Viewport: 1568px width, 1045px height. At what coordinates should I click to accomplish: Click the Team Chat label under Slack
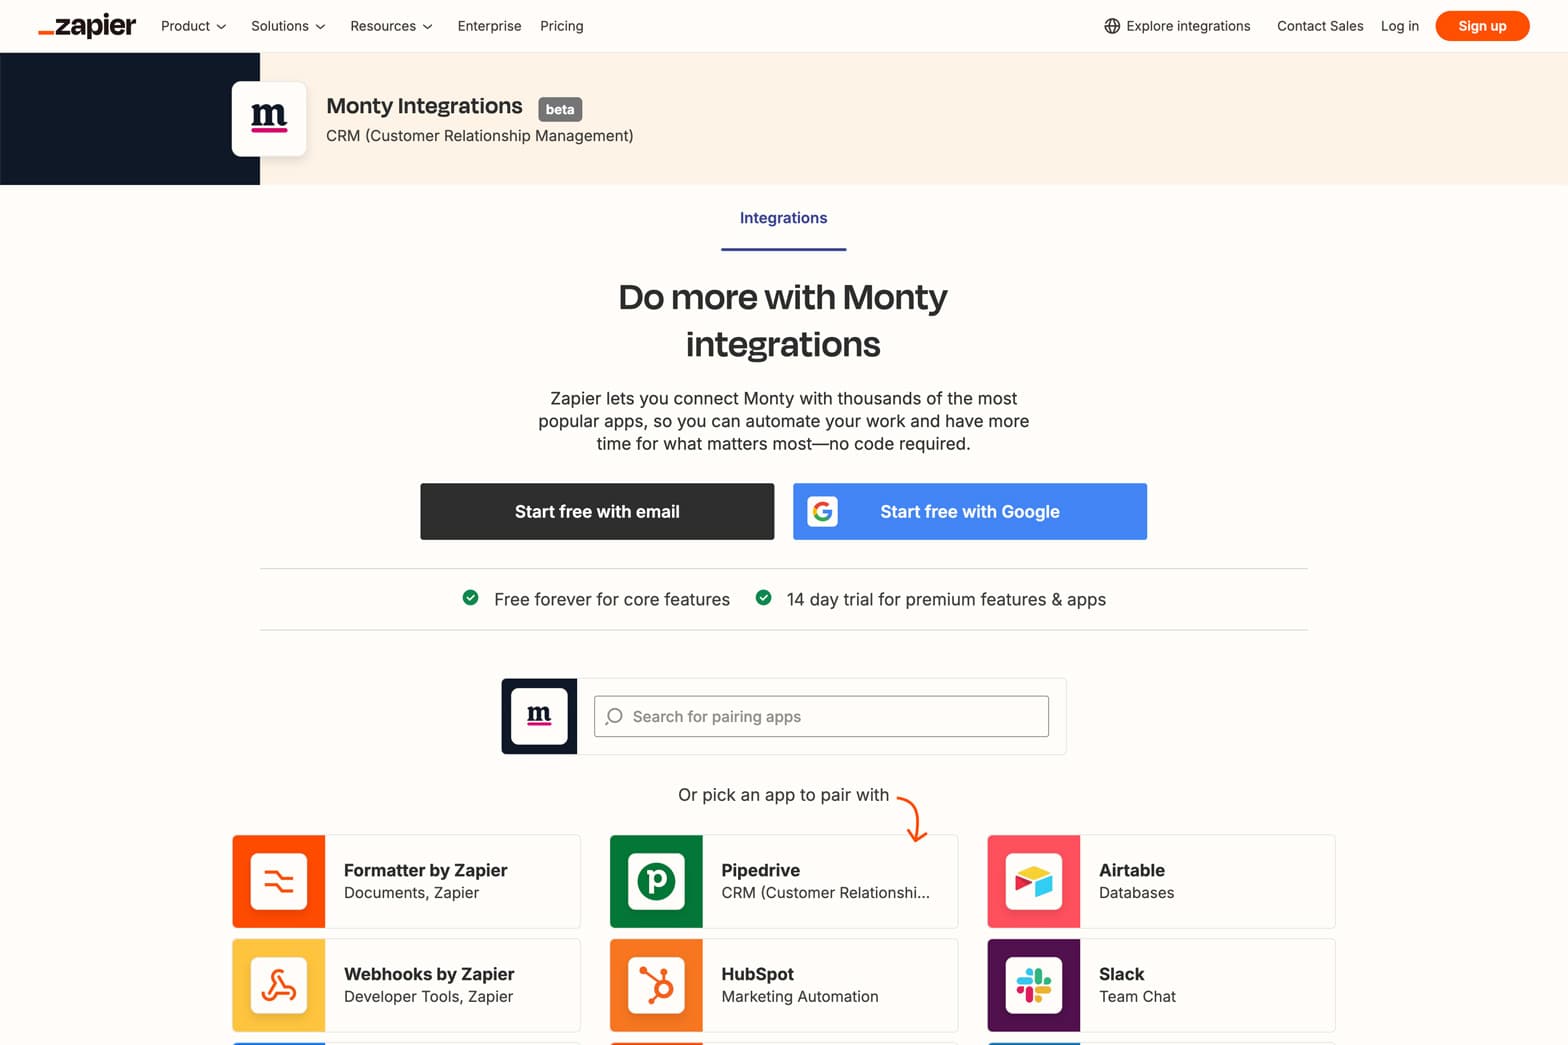[x=1138, y=997]
